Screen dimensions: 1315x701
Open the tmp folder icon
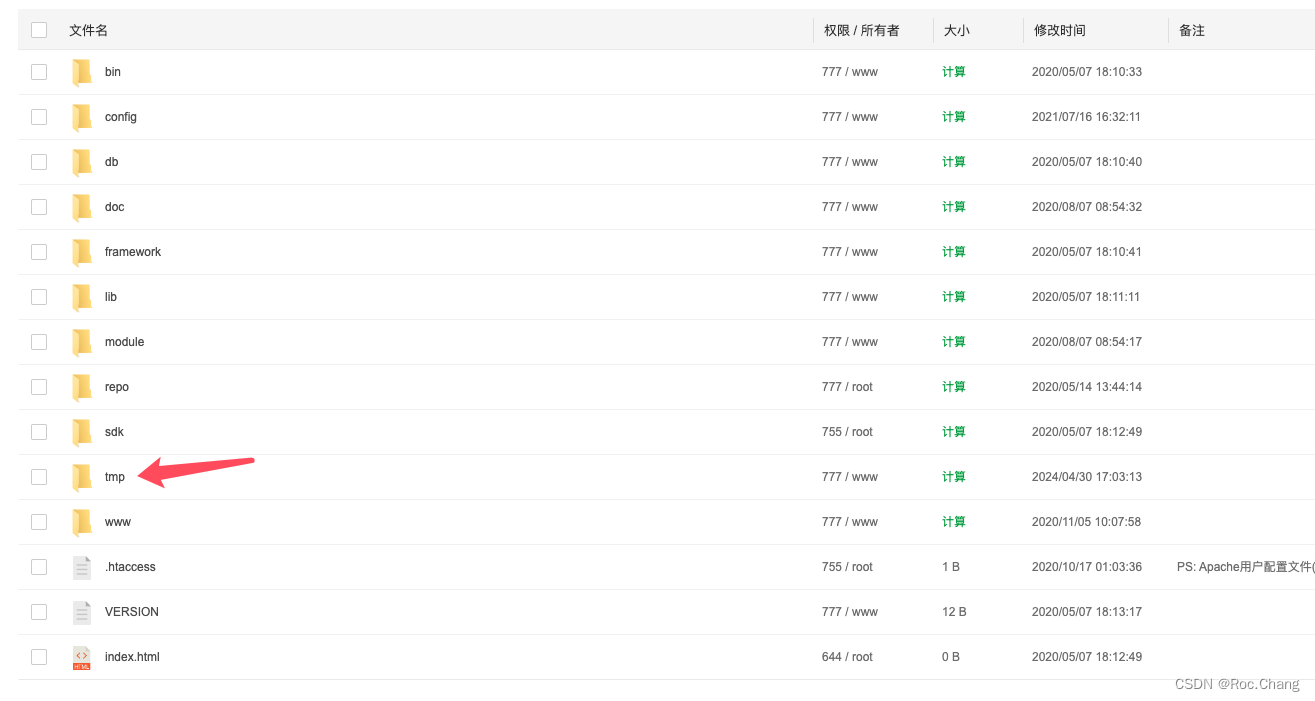coord(82,477)
